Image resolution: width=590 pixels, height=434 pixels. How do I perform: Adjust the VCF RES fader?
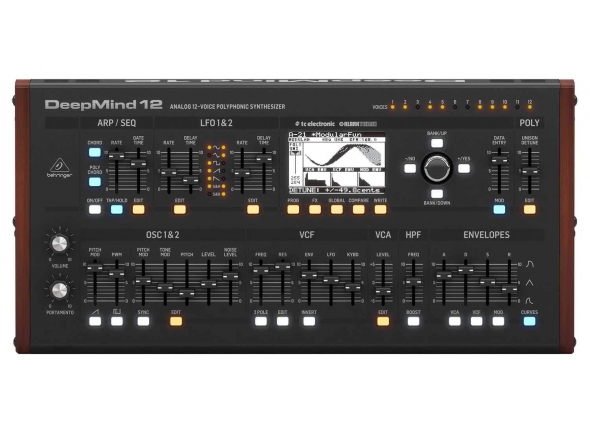point(283,266)
